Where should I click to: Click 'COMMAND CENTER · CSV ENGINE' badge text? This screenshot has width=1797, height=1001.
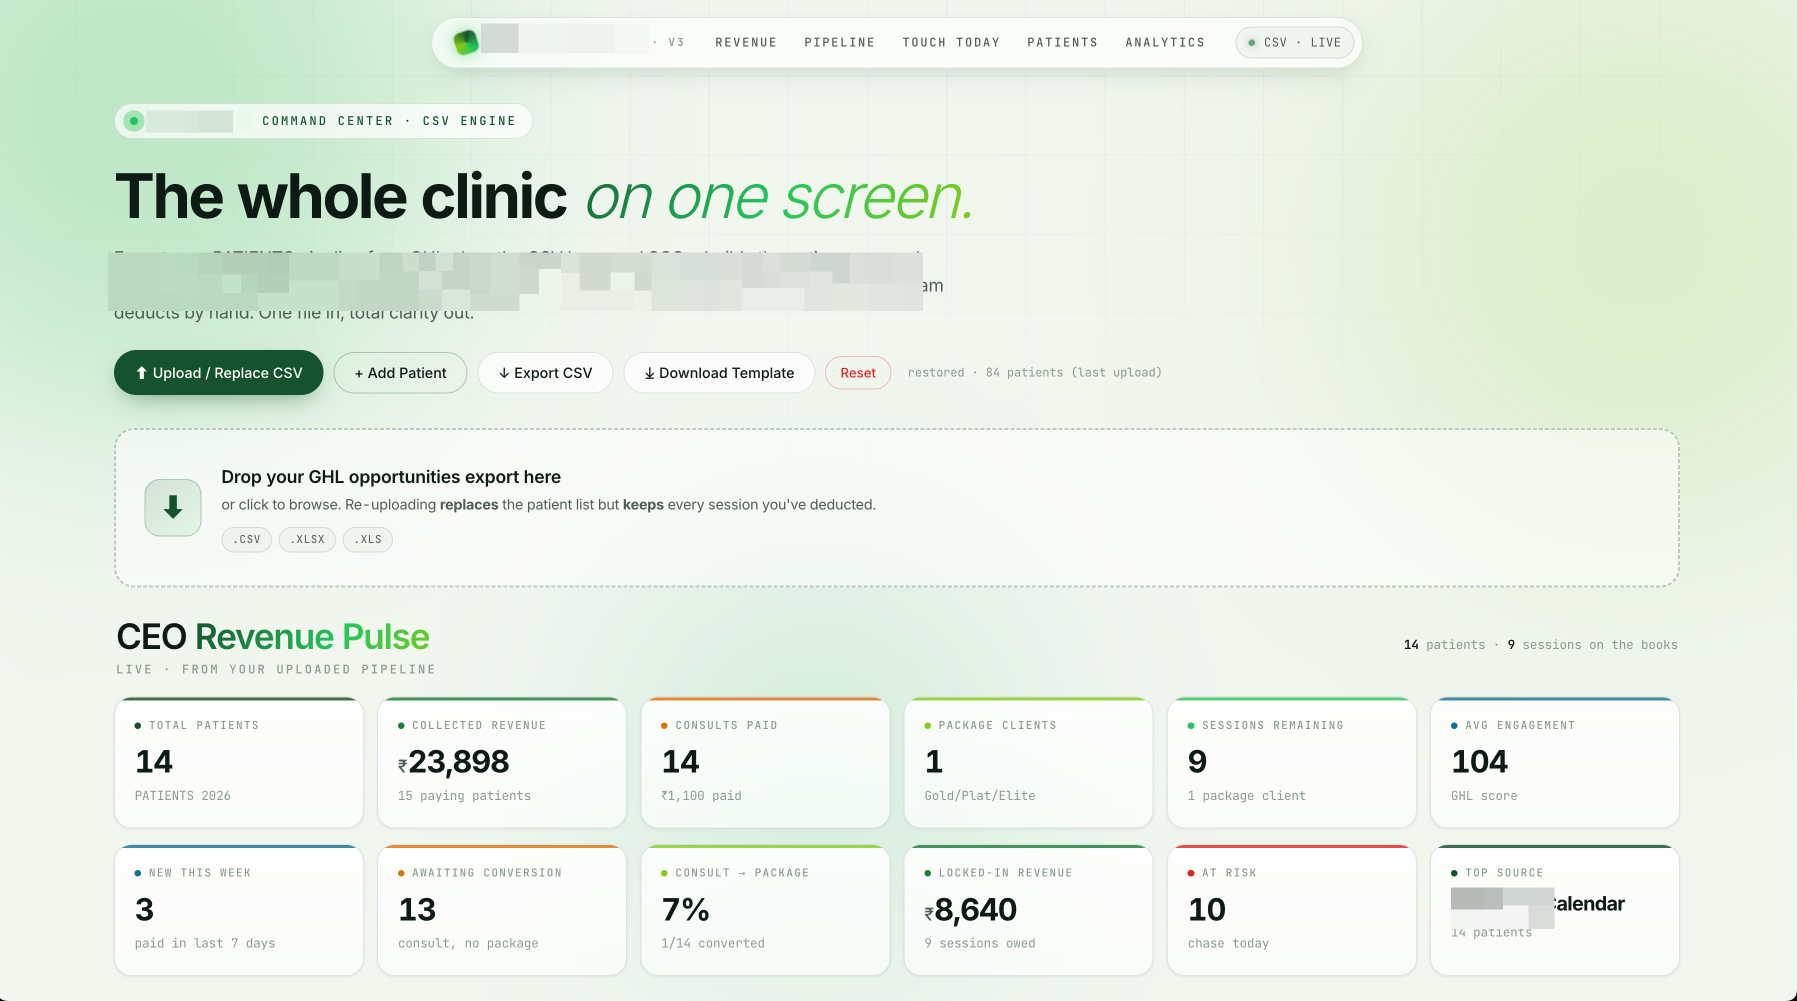click(389, 121)
